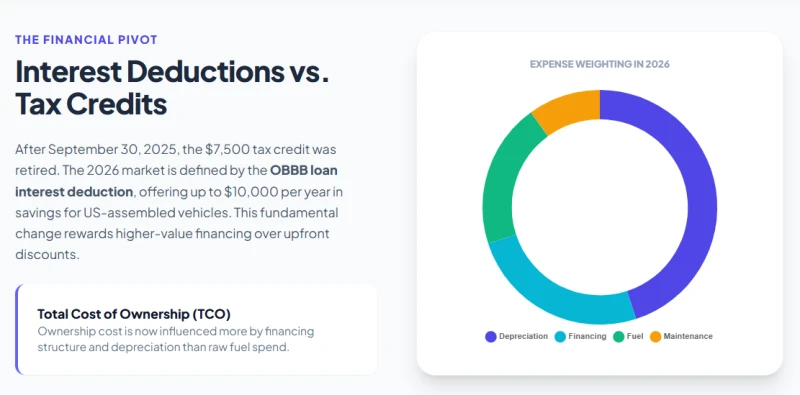Click the green Fuel legend dot
Image resolution: width=800 pixels, height=395 pixels.
pyautogui.click(x=618, y=337)
